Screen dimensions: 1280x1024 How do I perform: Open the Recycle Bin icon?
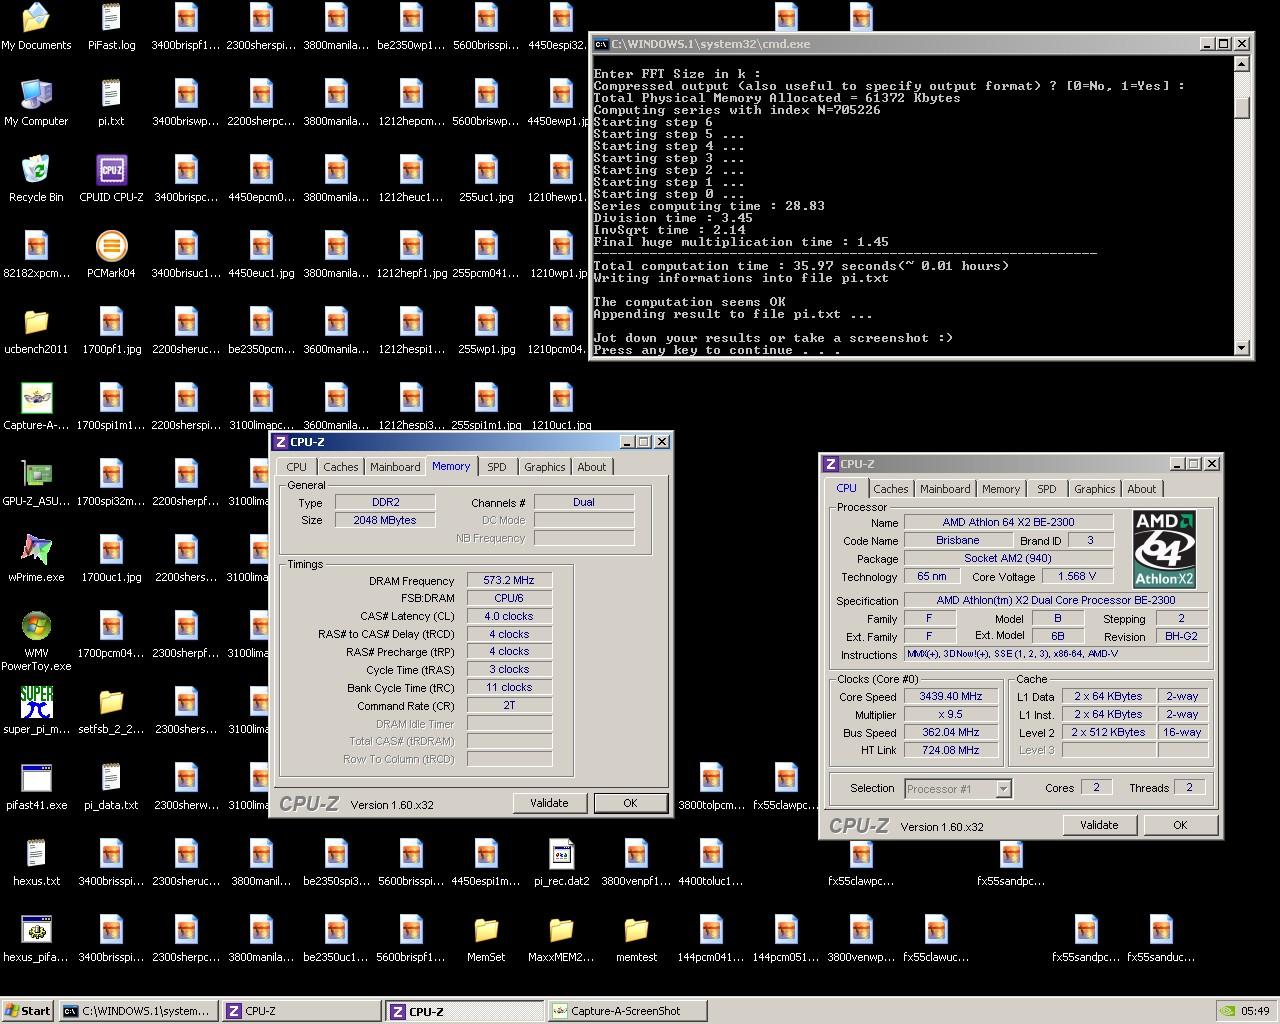[36, 179]
